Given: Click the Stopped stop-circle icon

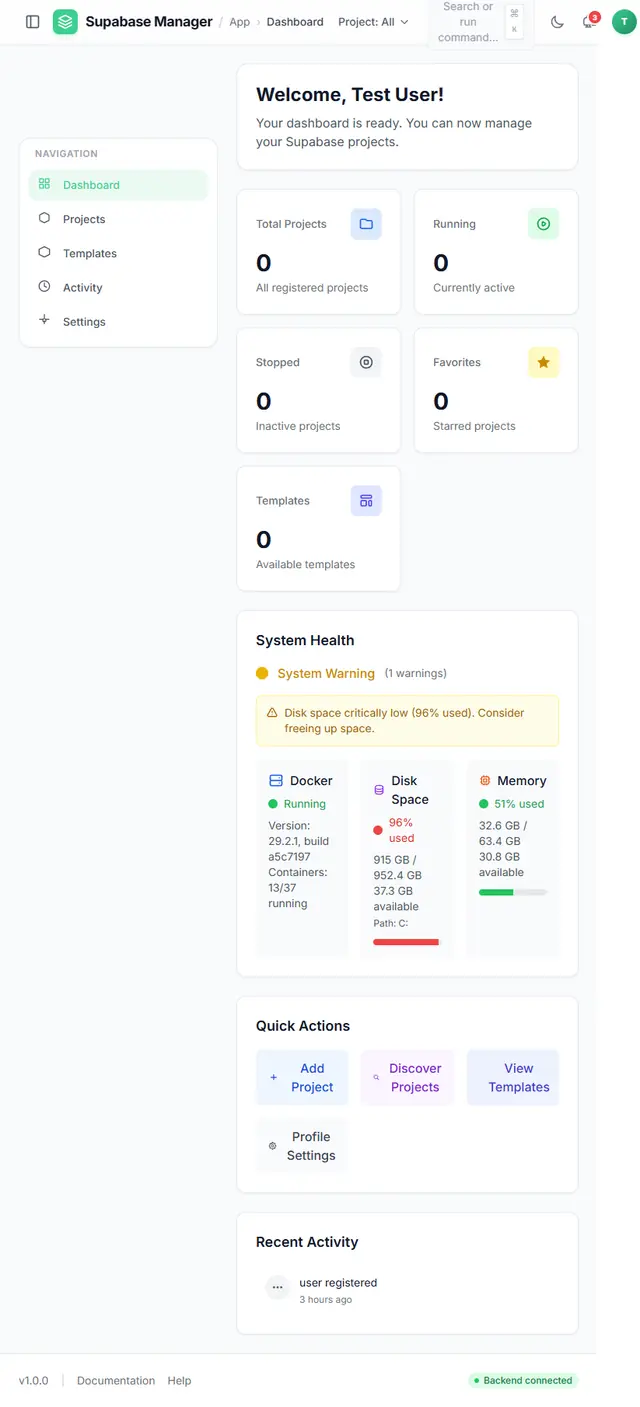Looking at the screenshot, I should 366,362.
